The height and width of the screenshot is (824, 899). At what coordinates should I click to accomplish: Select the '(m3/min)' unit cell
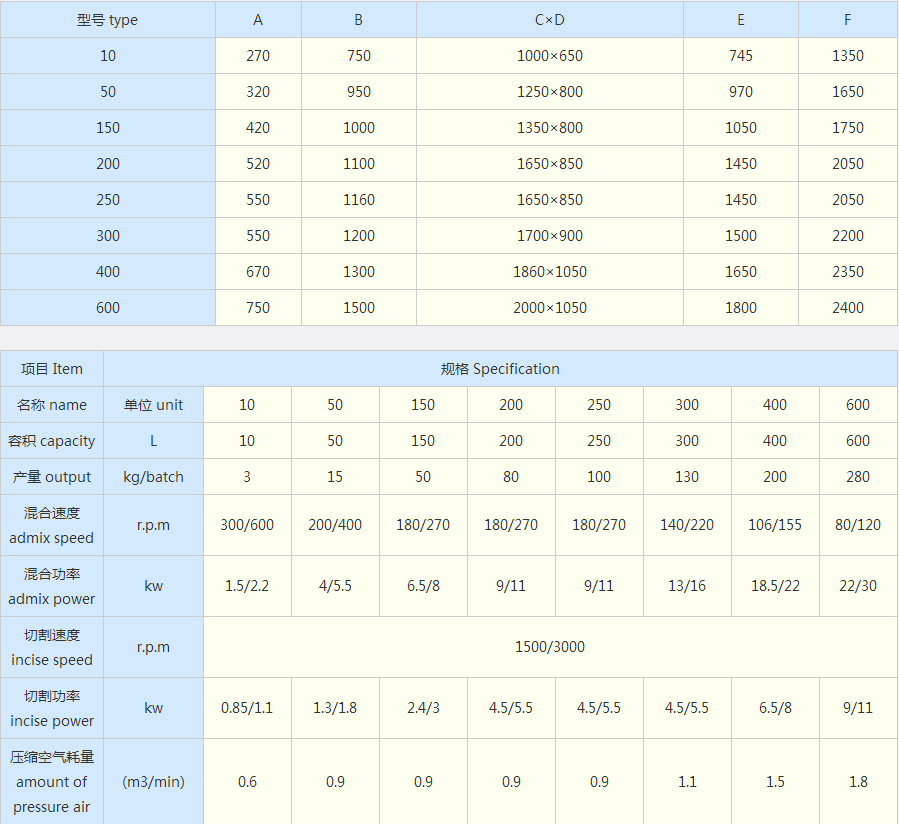pyautogui.click(x=153, y=782)
